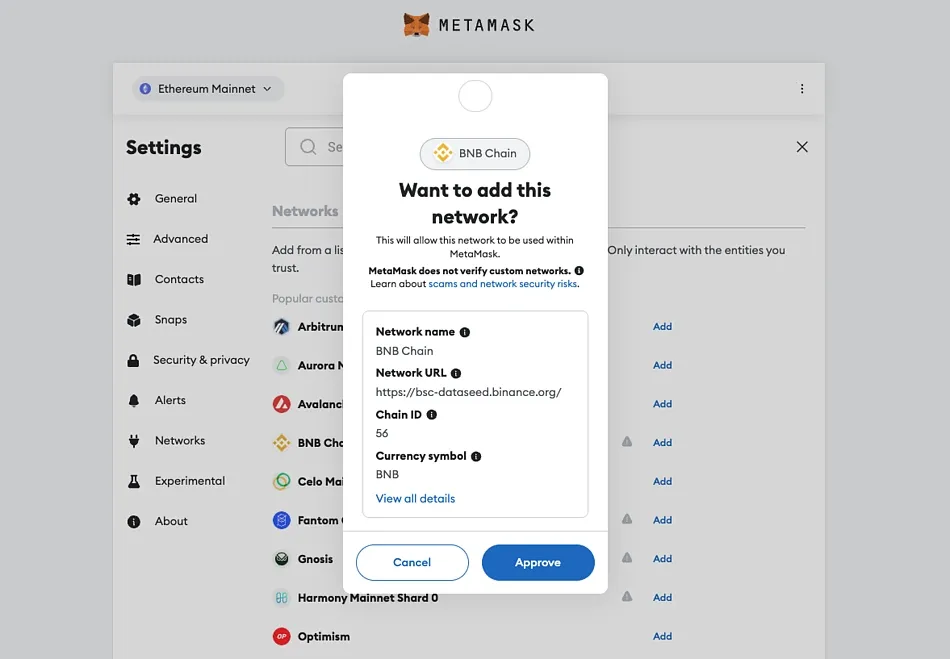This screenshot has height=659, width=950.
Task: Approve adding the BNB Chain network
Action: [x=538, y=562]
